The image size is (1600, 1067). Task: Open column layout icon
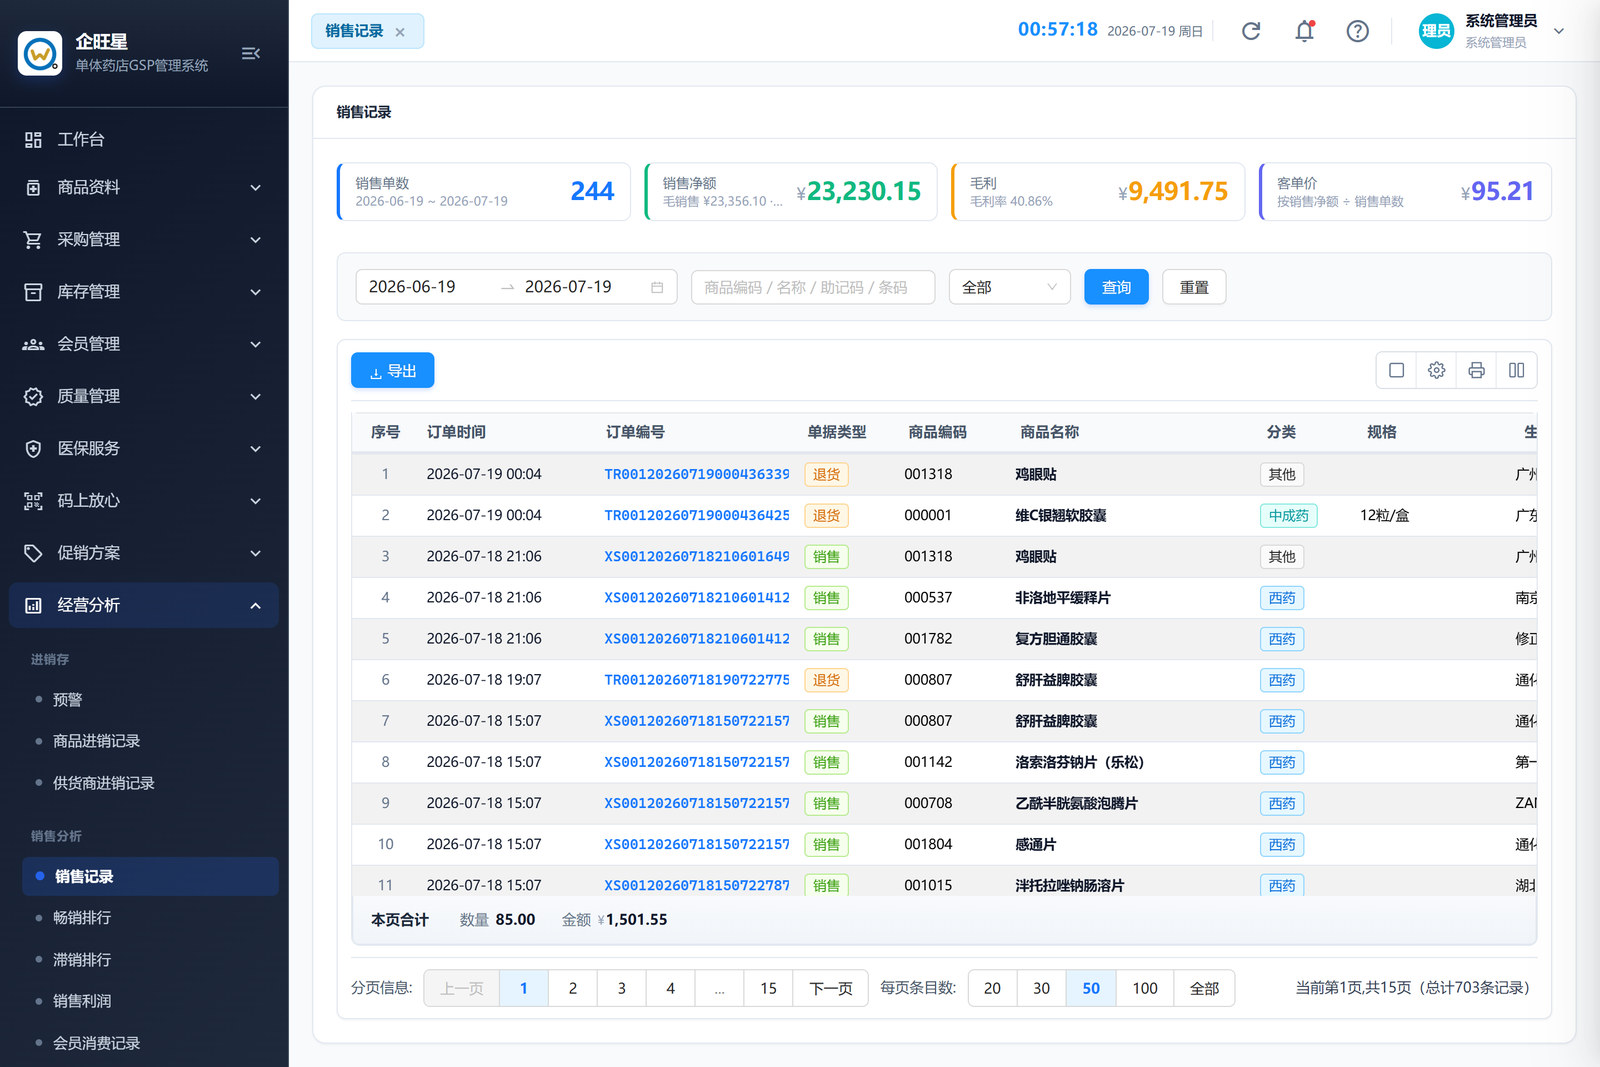pos(1517,370)
